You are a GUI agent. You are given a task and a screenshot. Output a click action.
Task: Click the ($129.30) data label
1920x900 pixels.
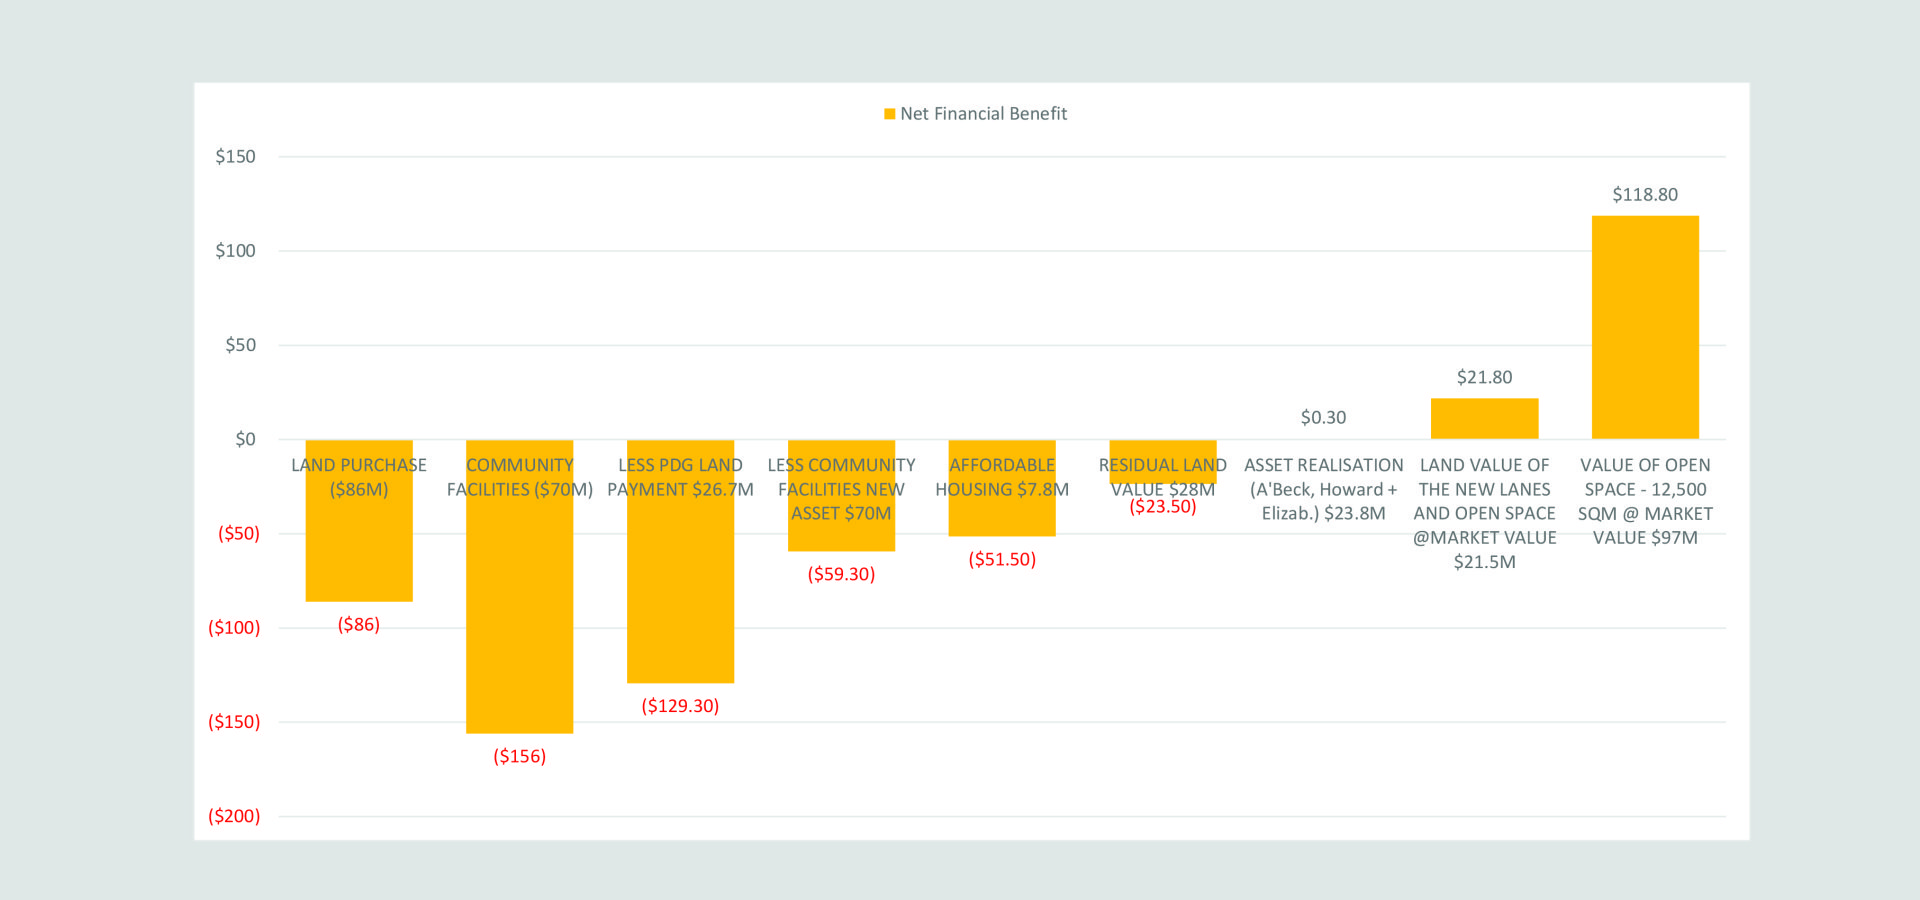680,707
